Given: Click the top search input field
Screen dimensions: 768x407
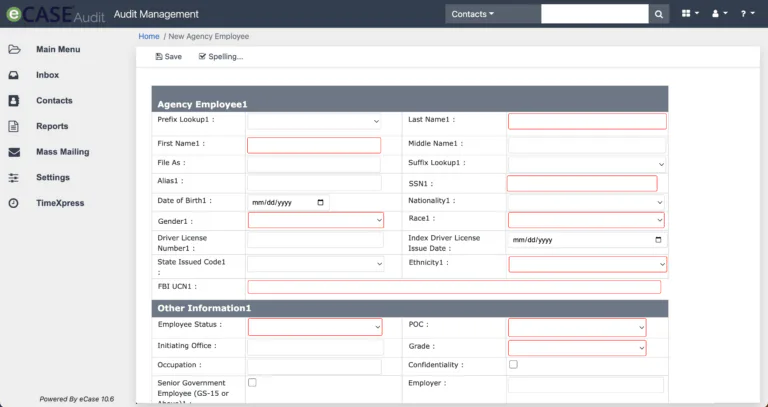Looking at the screenshot, I should 595,14.
